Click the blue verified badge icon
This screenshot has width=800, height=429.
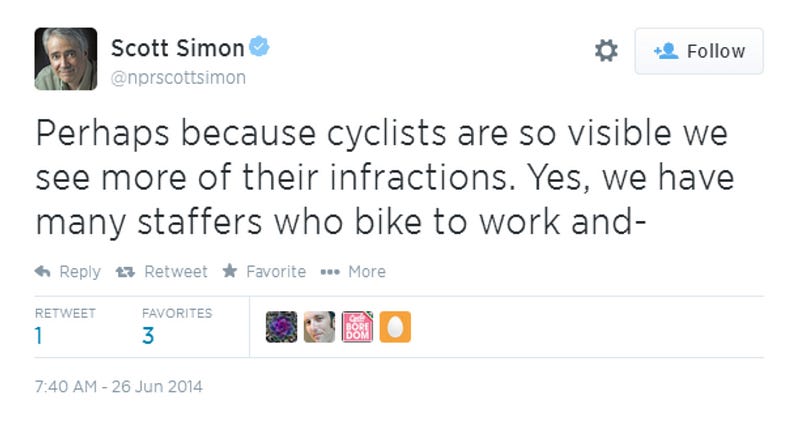pos(259,46)
